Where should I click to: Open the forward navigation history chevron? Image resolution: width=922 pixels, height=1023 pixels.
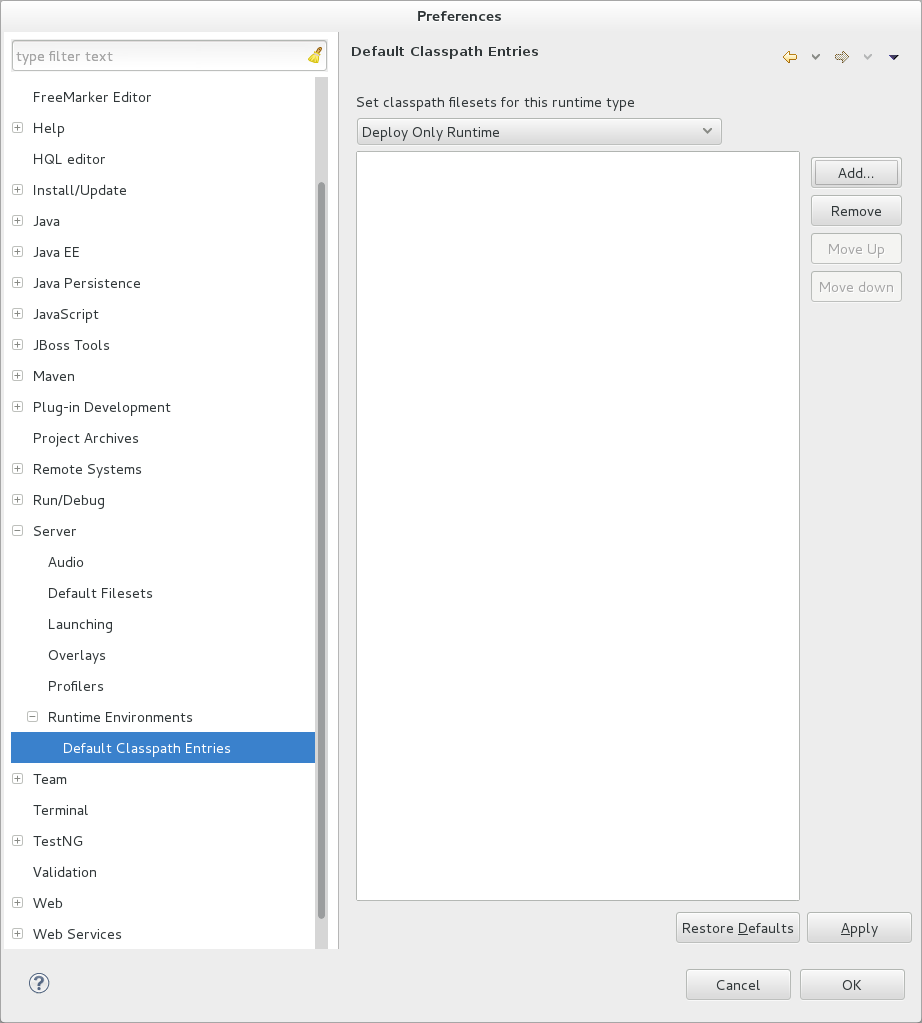tap(866, 57)
